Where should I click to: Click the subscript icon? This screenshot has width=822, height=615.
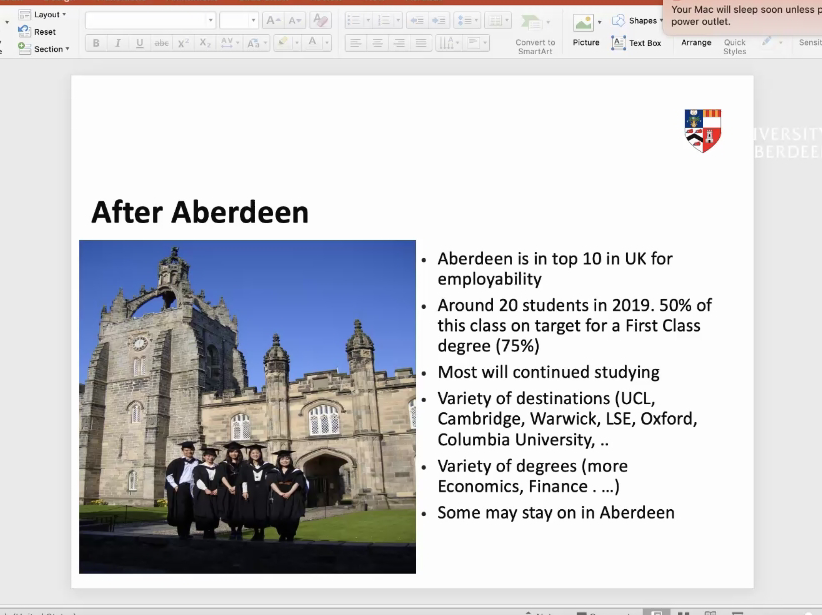(x=205, y=43)
